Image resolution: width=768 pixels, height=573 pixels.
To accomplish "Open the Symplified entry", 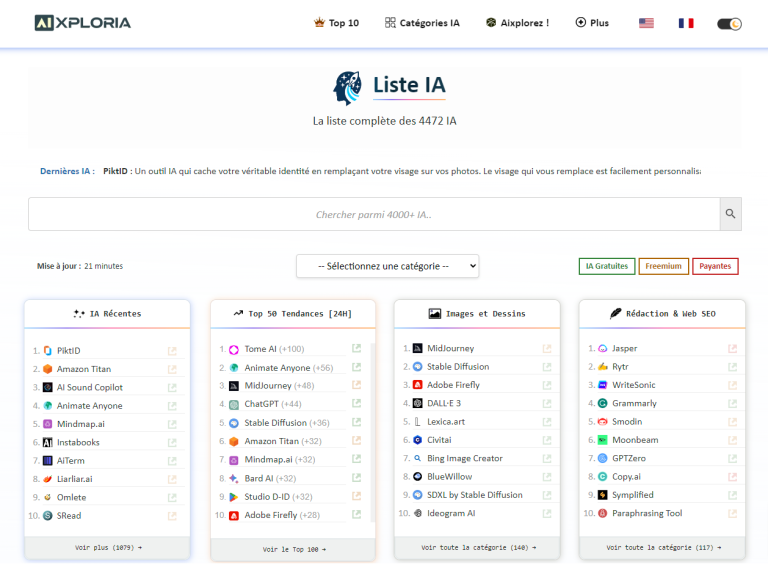I will [x=633, y=495].
